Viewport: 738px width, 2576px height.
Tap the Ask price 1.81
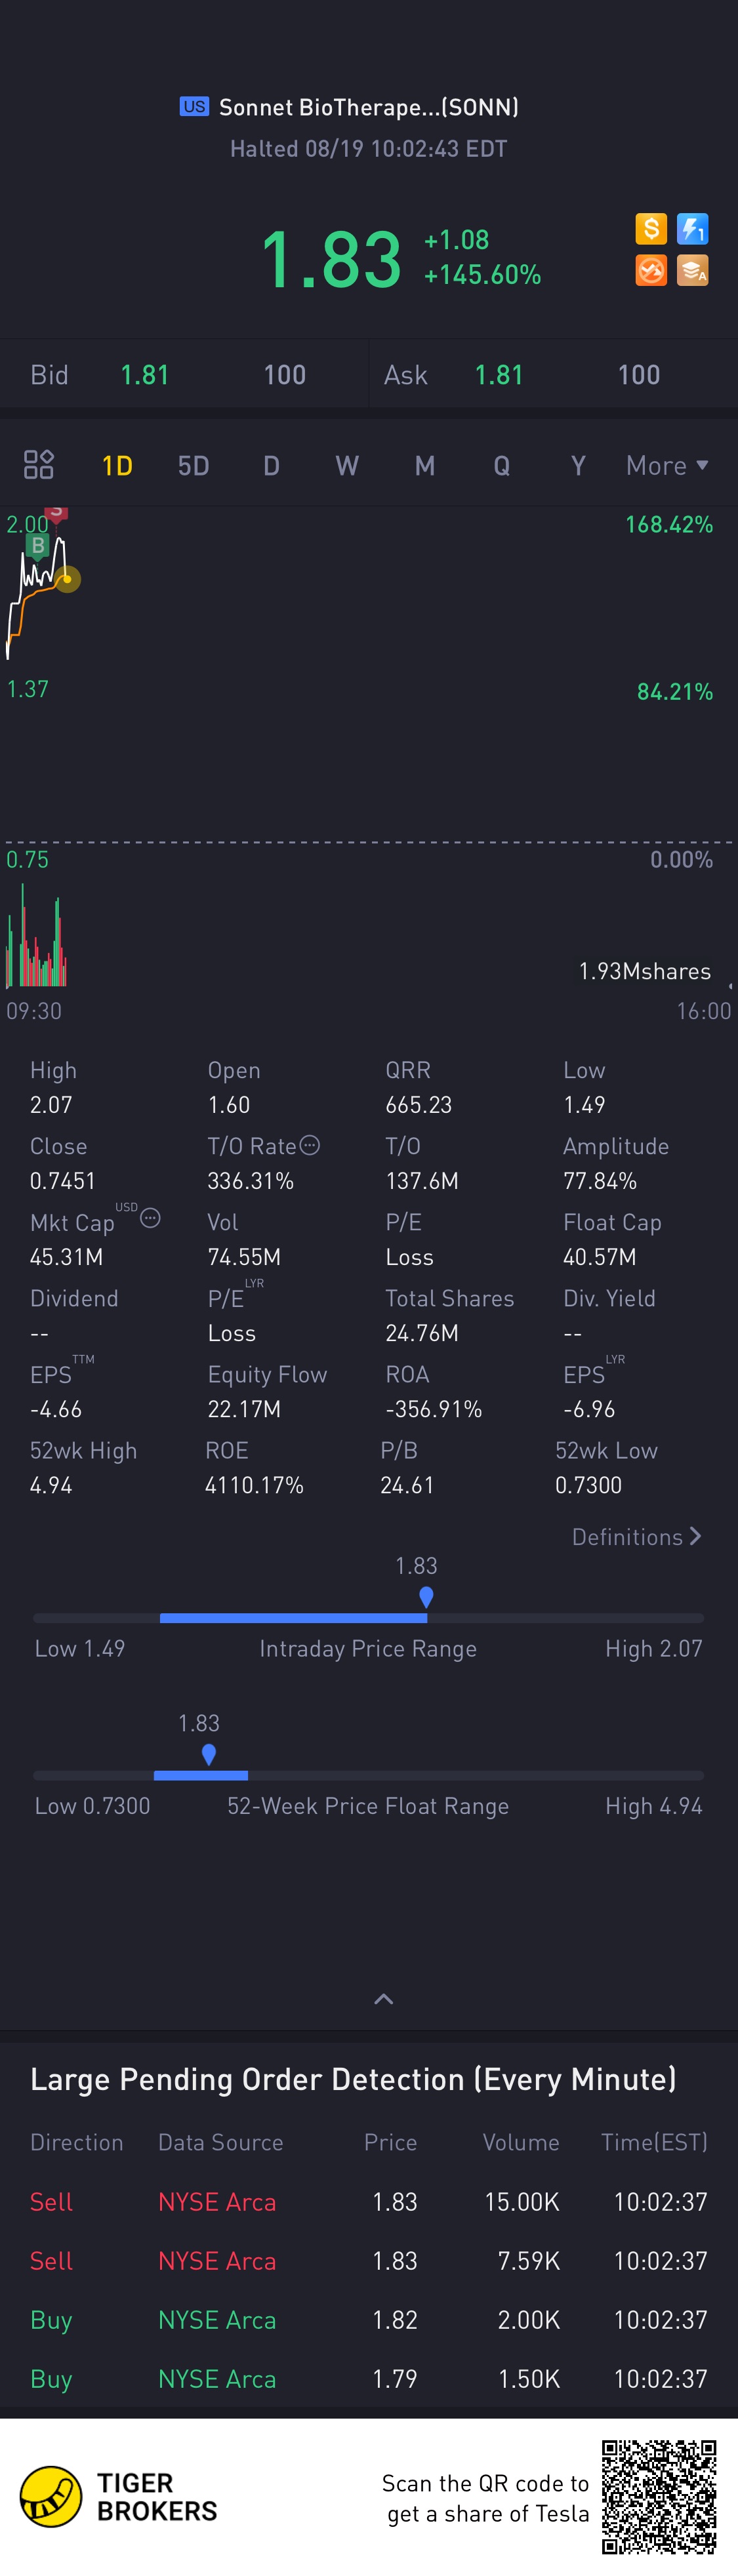click(x=499, y=375)
